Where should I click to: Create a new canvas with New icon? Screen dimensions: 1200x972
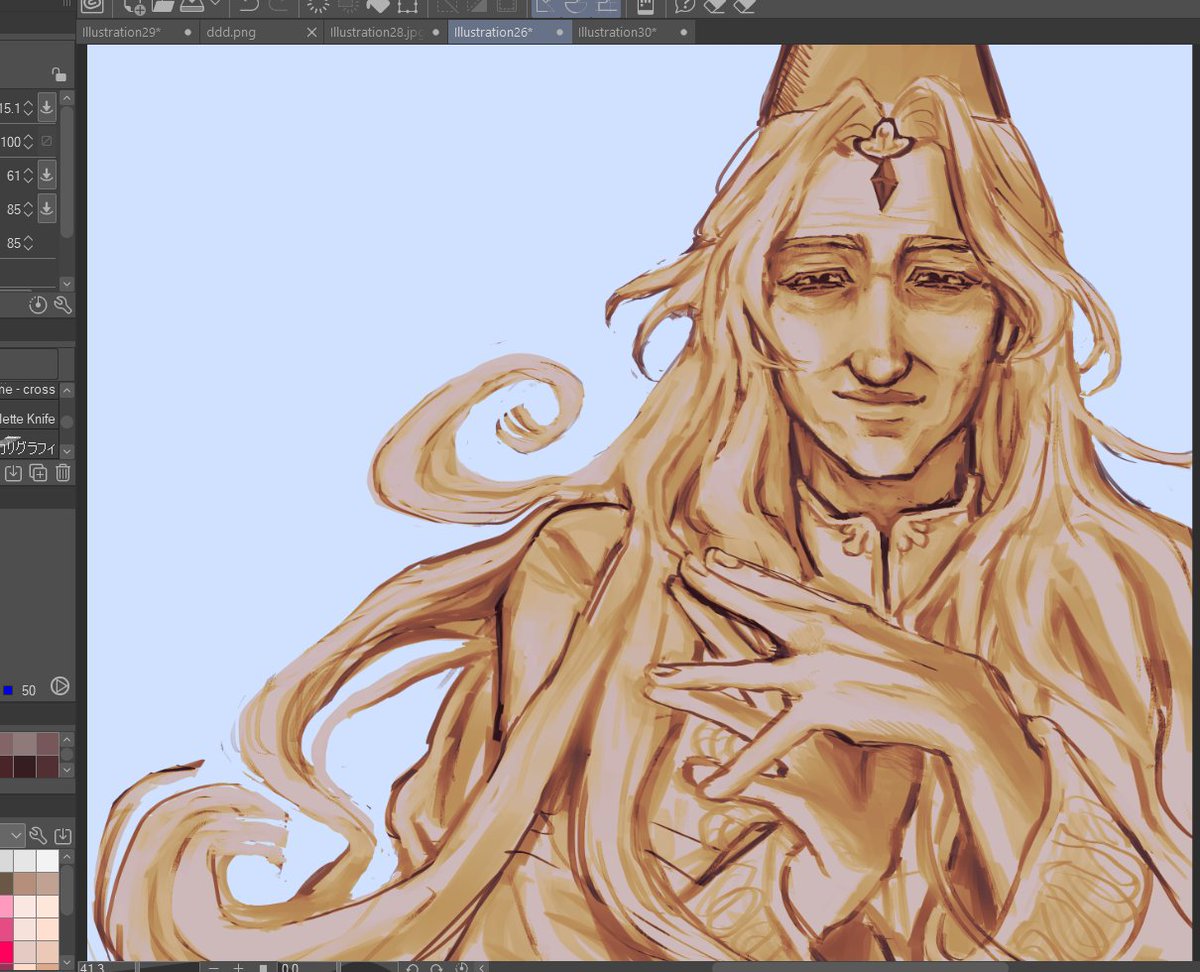134,6
